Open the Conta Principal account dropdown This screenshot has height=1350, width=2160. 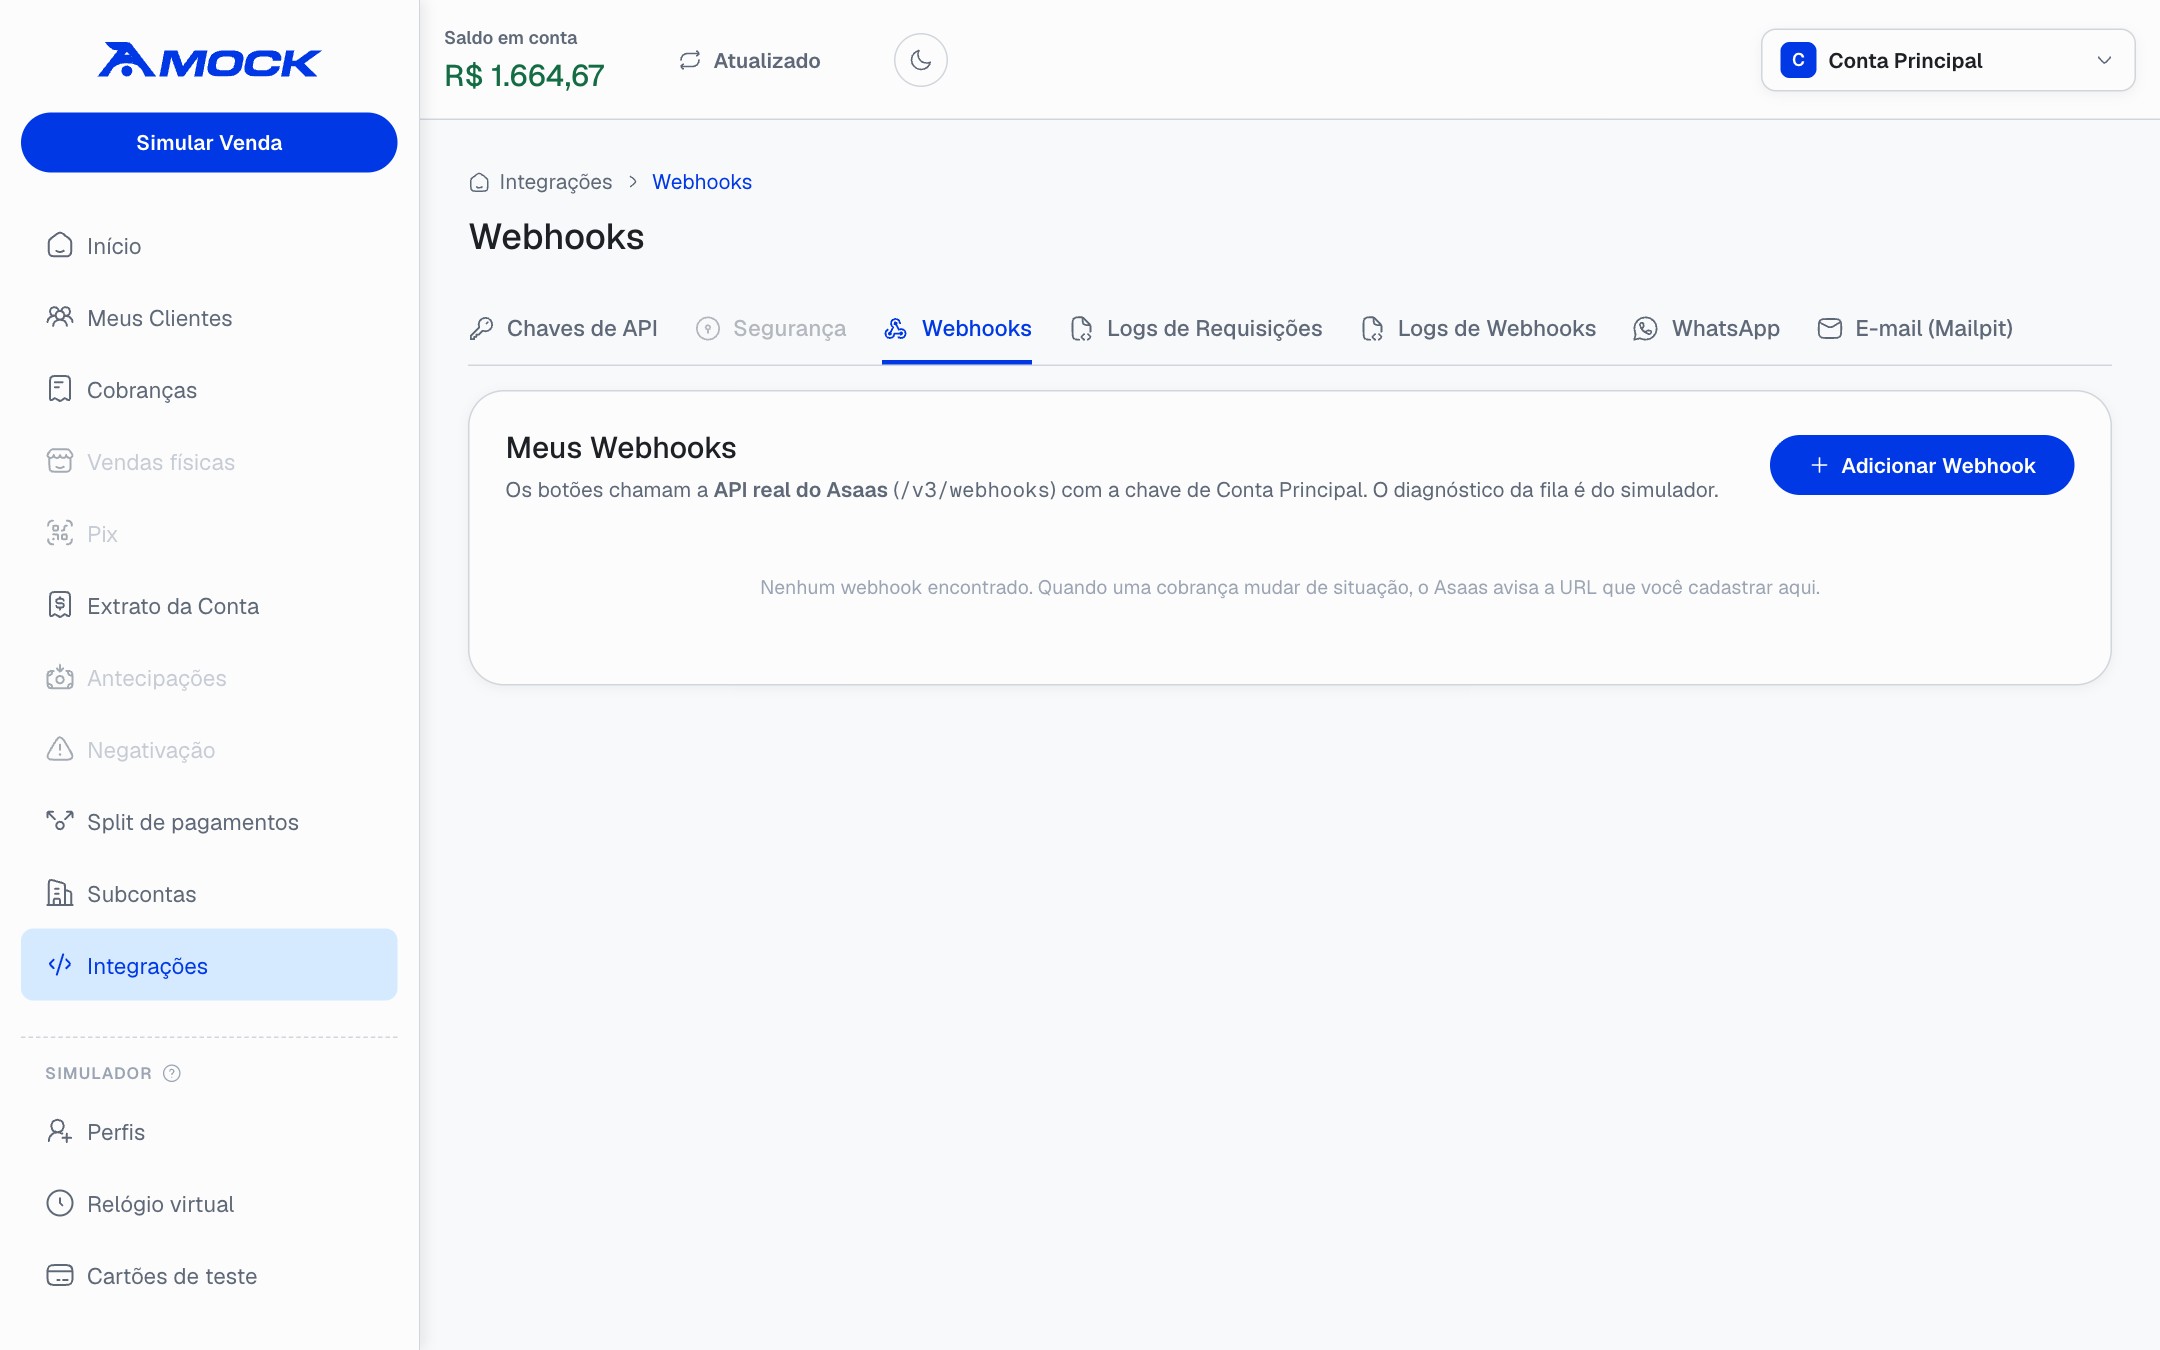point(1948,60)
